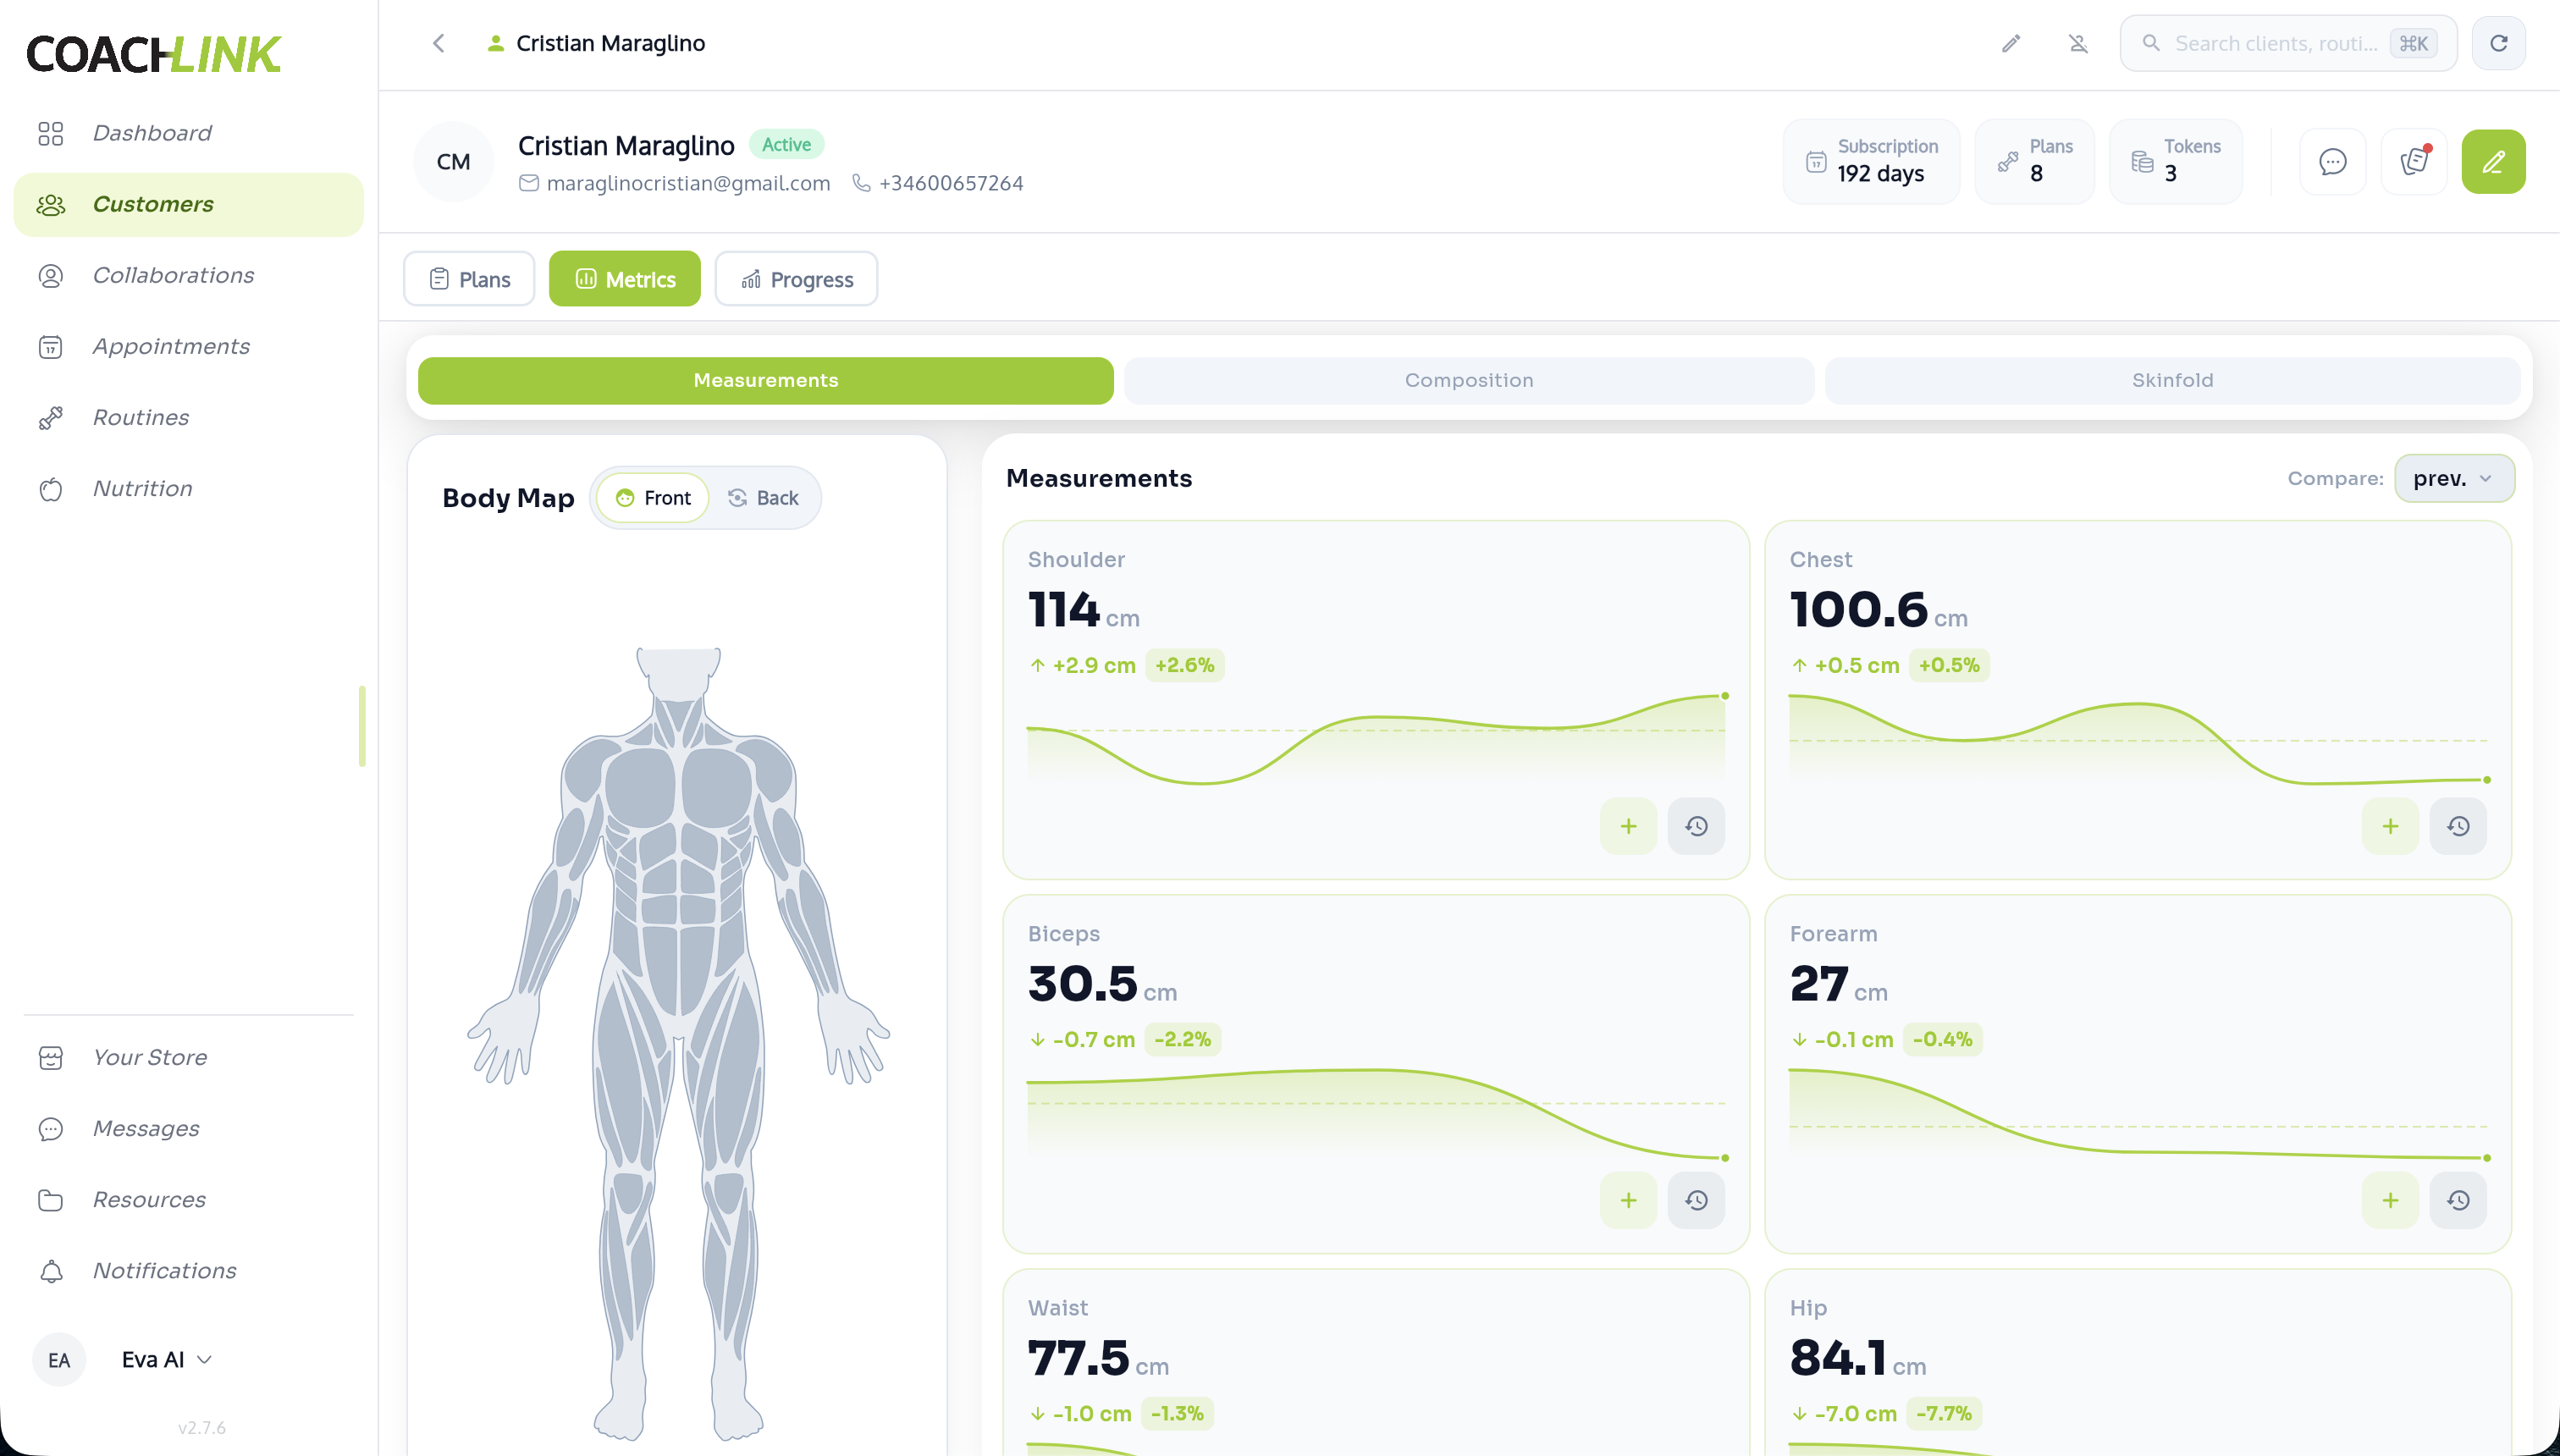Click the Hip -7.7% change badge

click(1944, 1413)
